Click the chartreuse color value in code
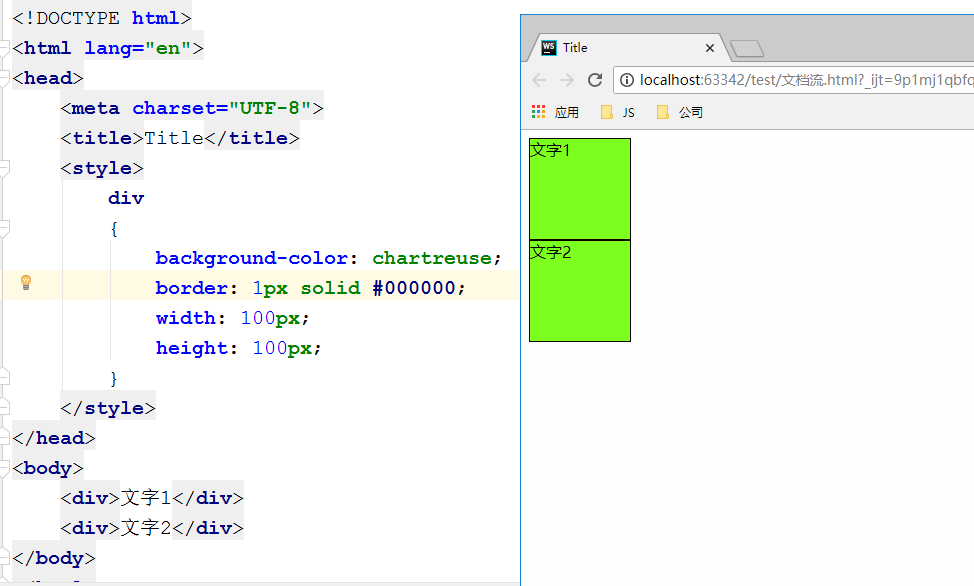 click(431, 258)
